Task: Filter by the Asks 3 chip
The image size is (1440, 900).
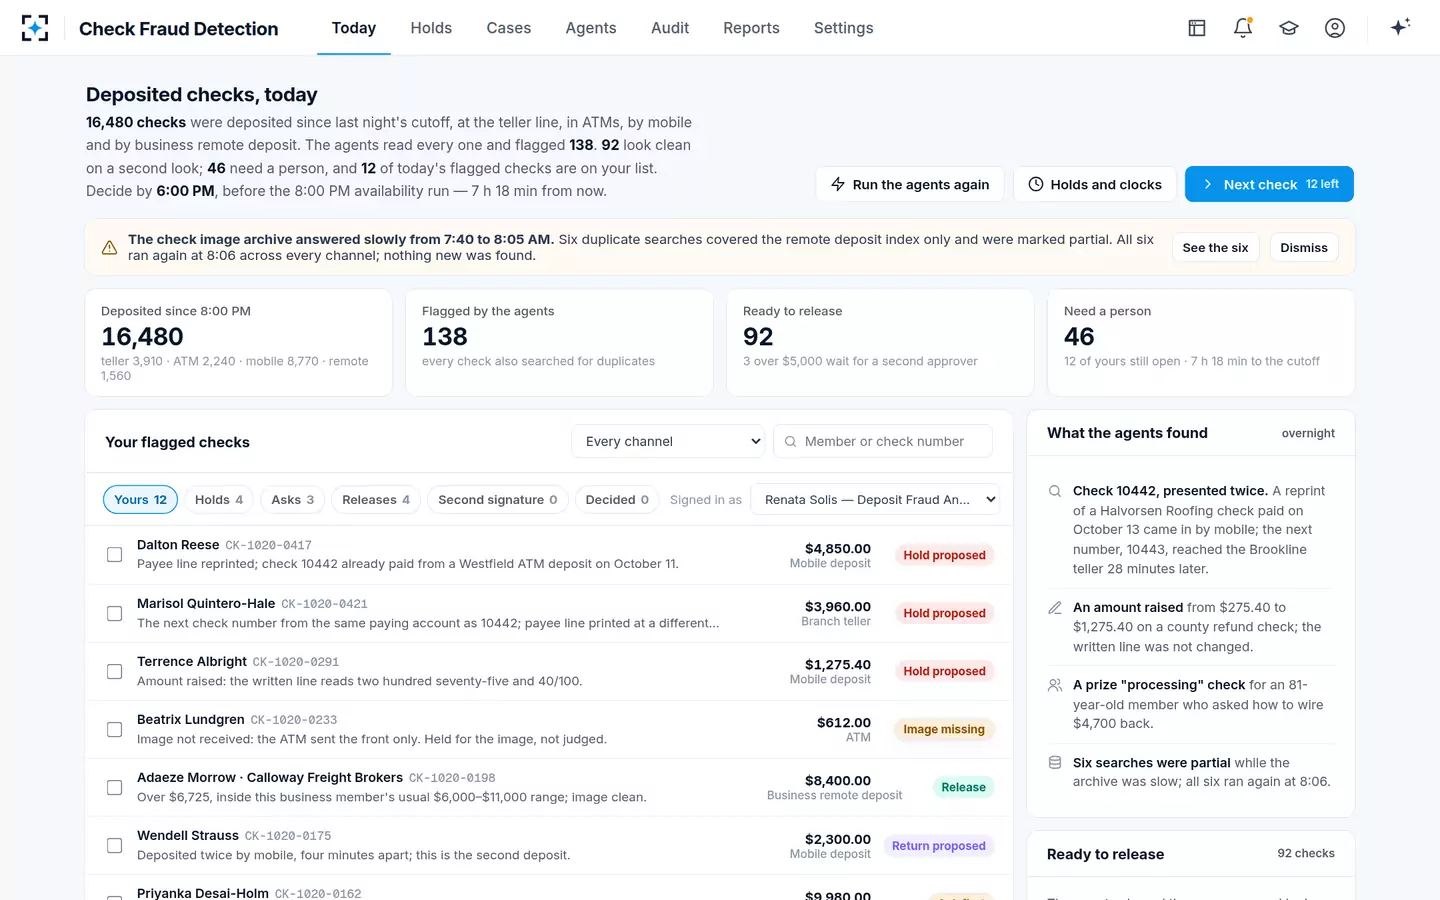Action: click(x=293, y=500)
